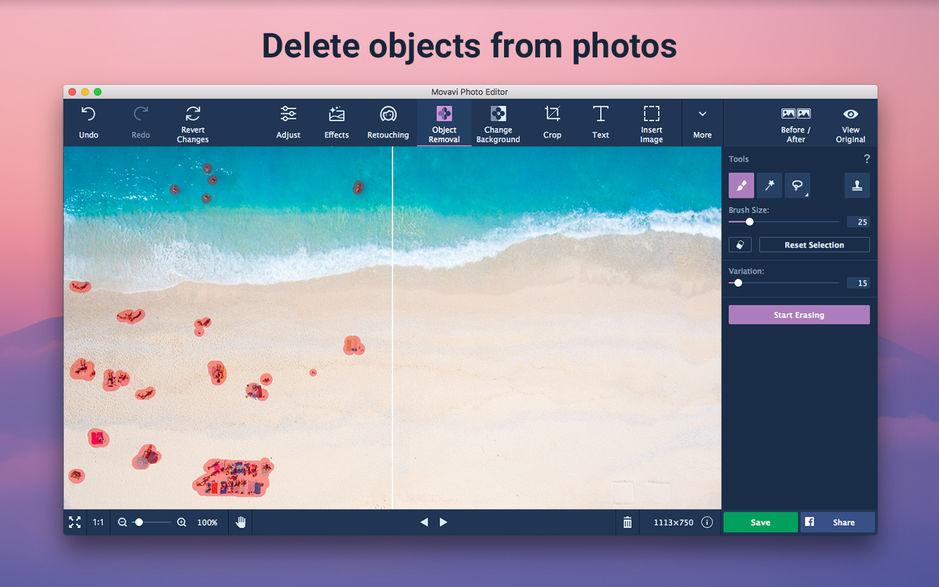Enable View Original mode
This screenshot has height=587, width=939.
pos(850,121)
